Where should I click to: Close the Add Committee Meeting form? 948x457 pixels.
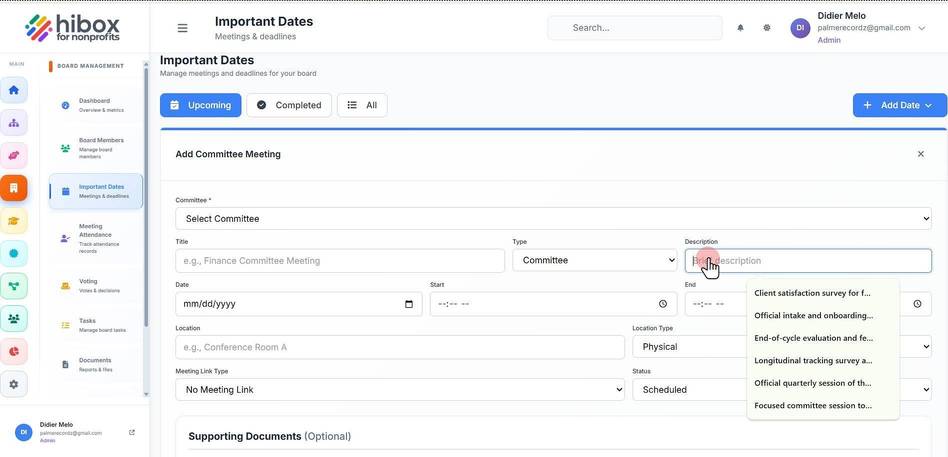pos(921,154)
